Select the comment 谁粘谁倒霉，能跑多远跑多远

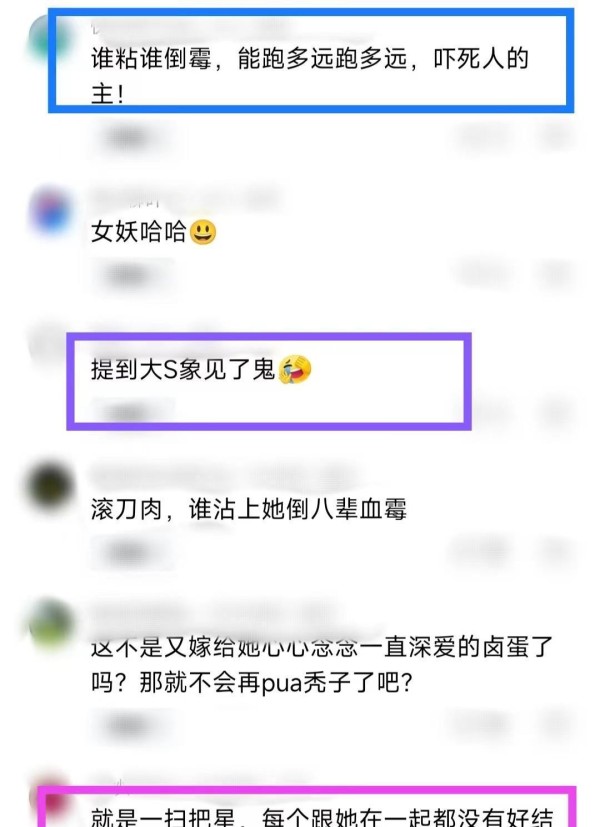click(310, 76)
